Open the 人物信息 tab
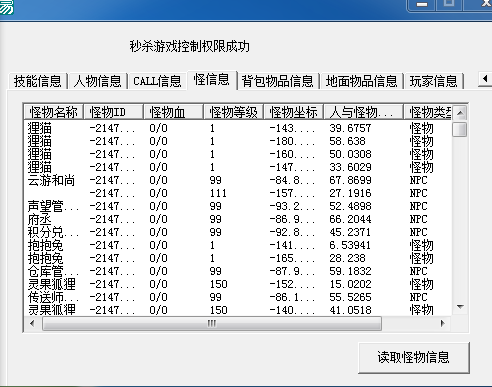Screen dimensions: 492x387 pyautogui.click(x=98, y=81)
